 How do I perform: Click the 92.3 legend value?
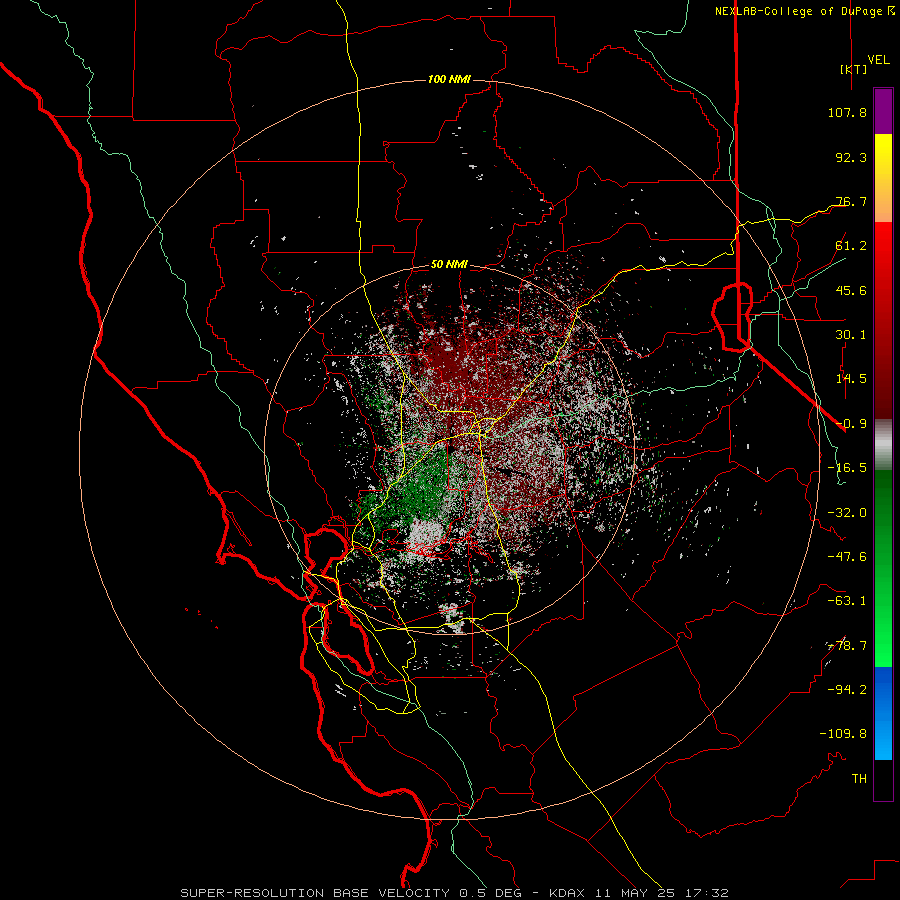(851, 157)
